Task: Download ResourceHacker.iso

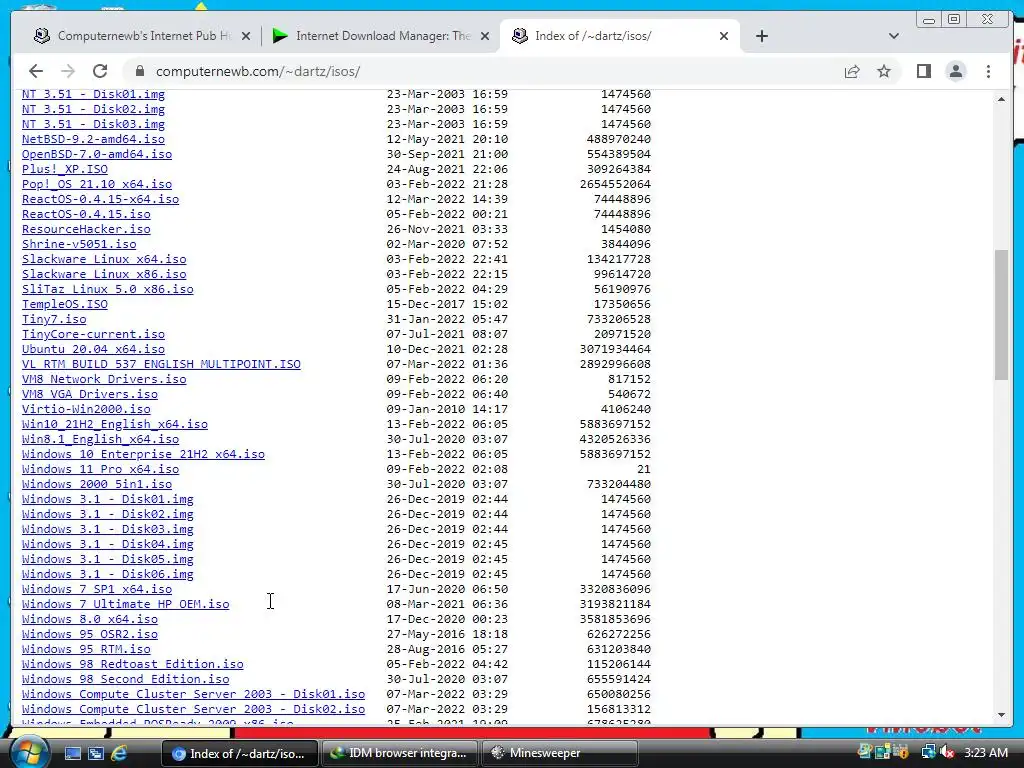Action: click(x=86, y=229)
